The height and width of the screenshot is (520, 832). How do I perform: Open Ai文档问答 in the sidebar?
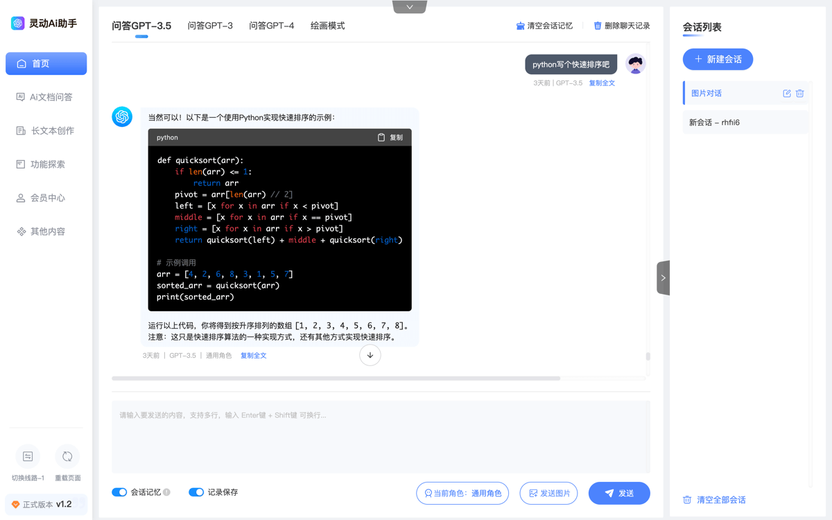[x=46, y=97]
